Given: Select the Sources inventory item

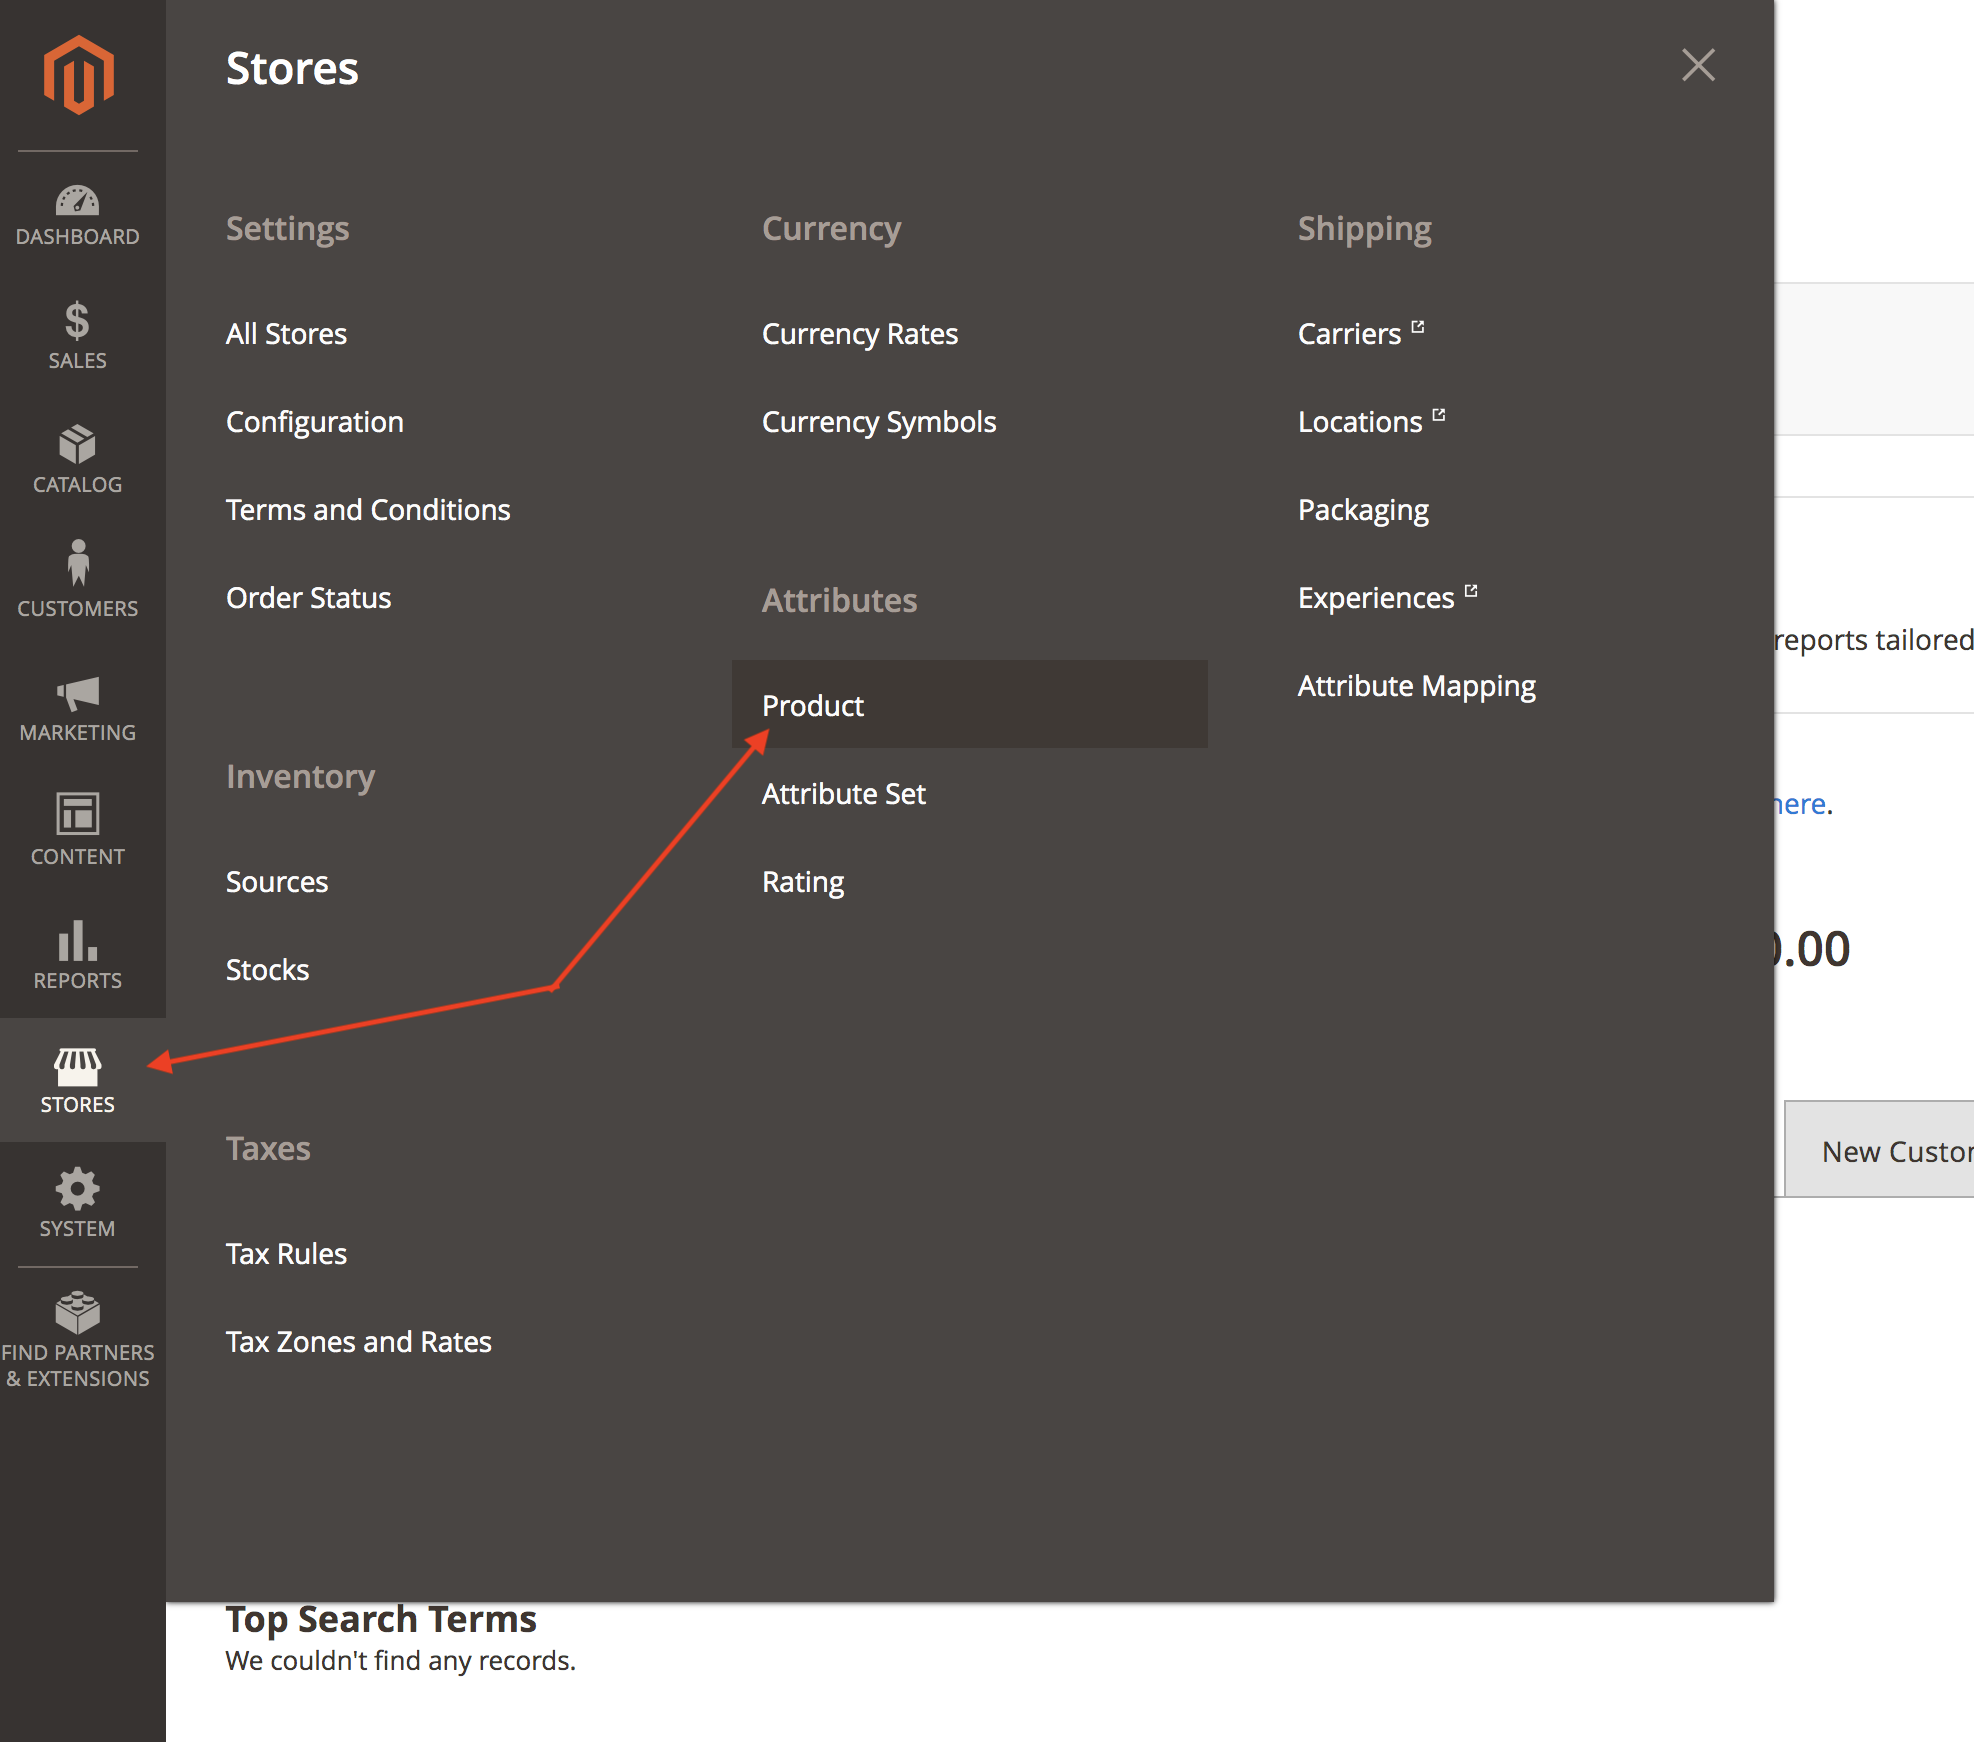Looking at the screenshot, I should coord(276,882).
